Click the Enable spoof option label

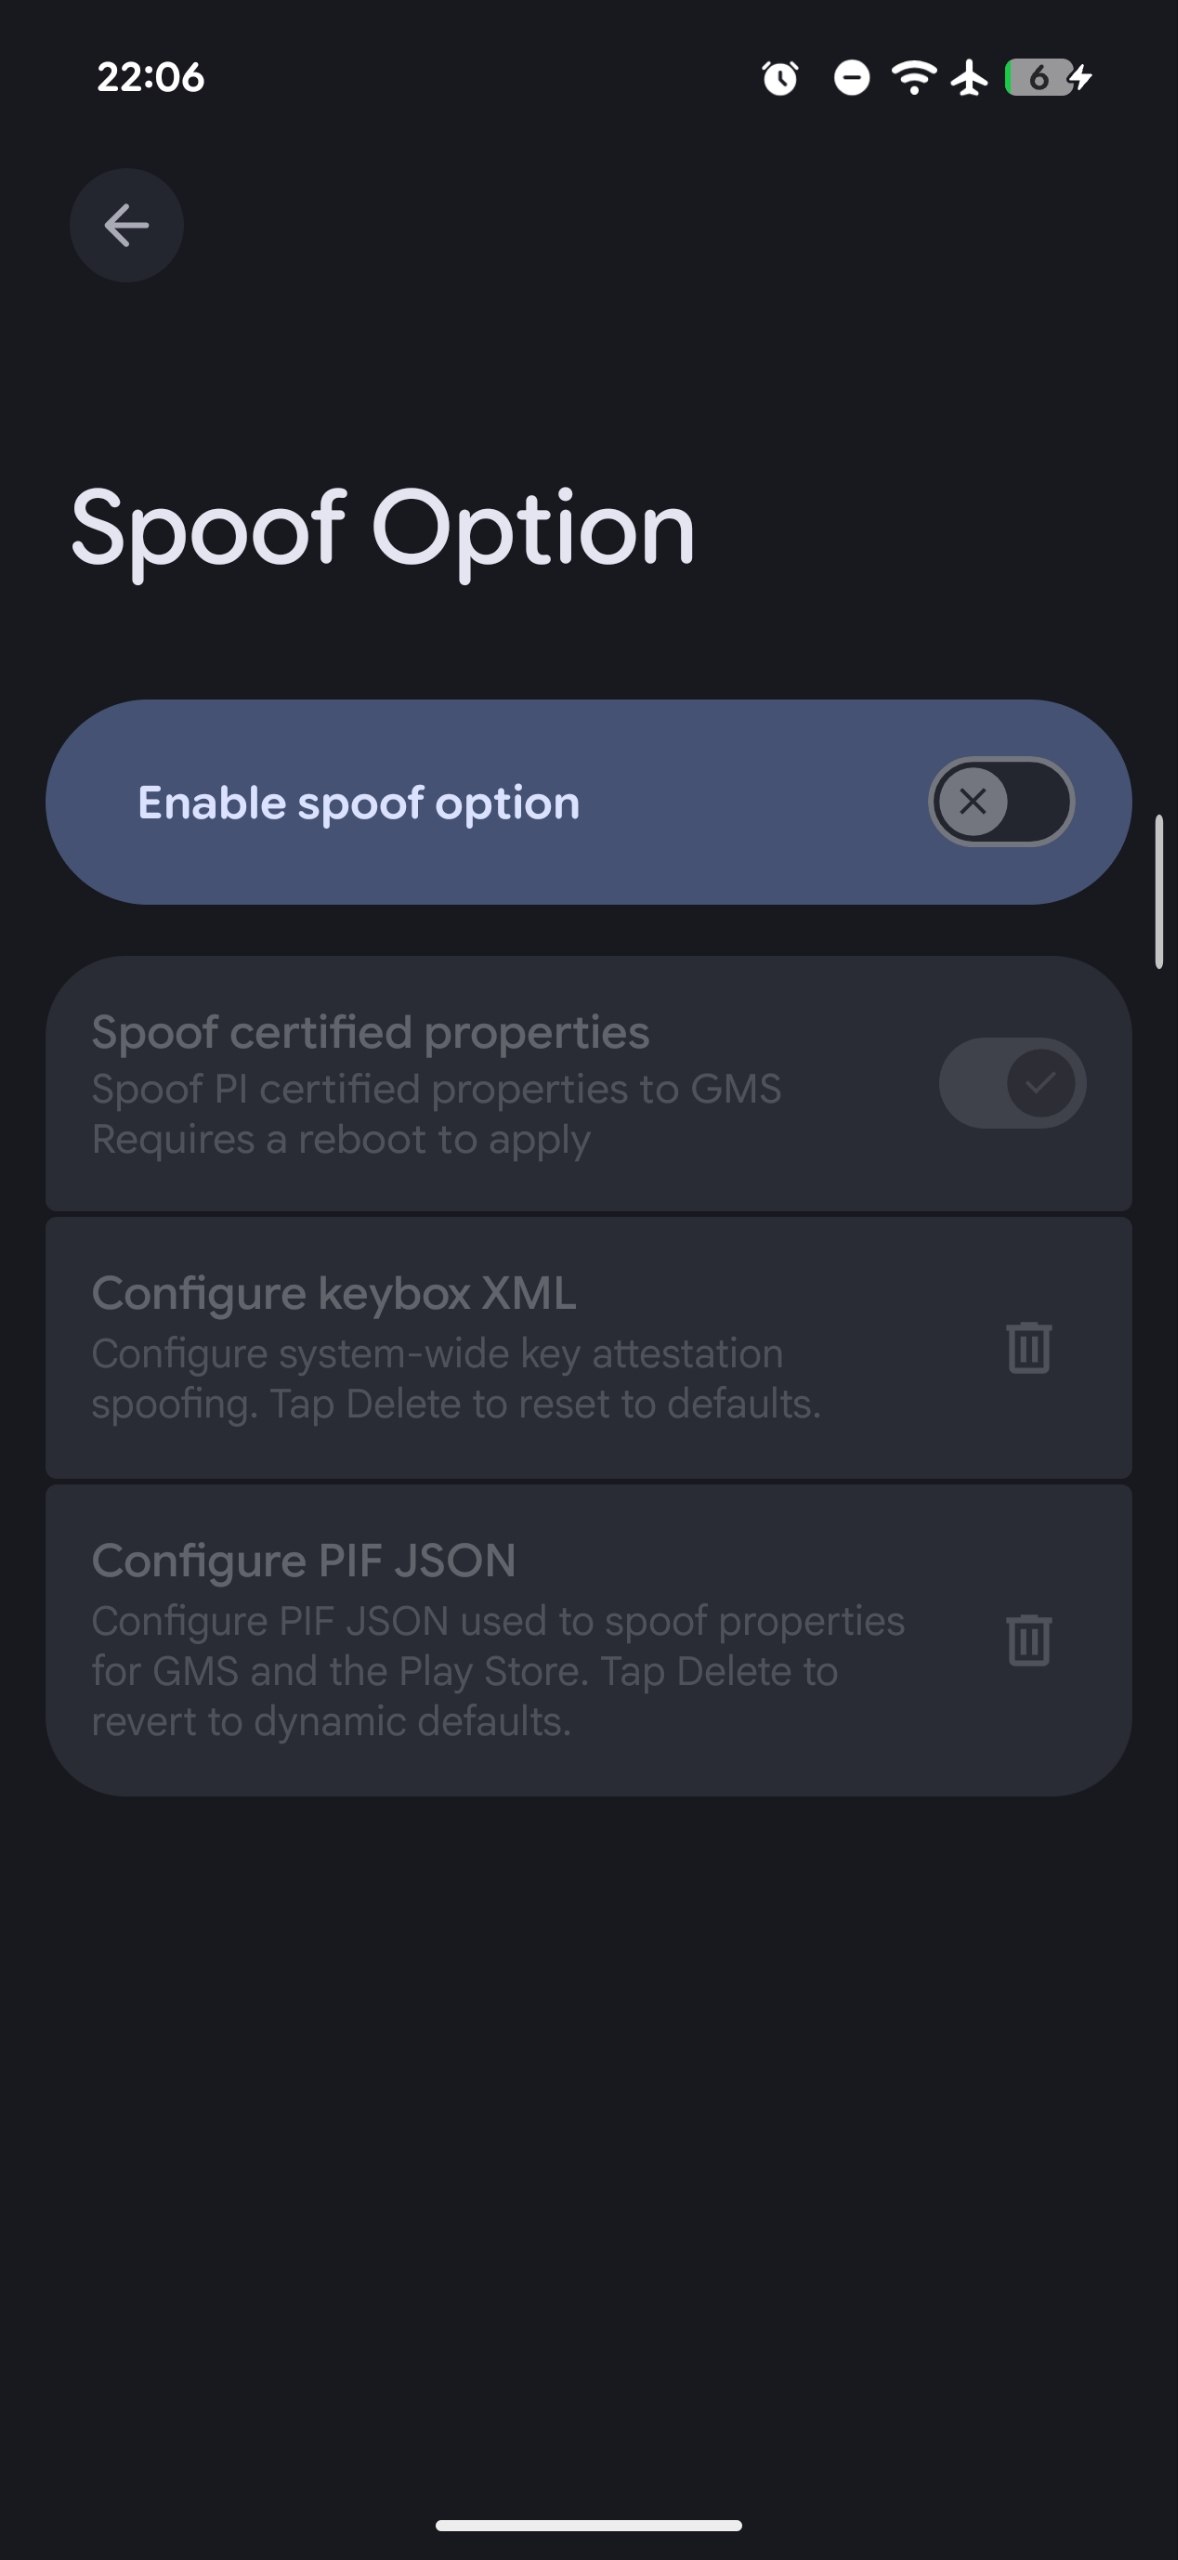pos(358,803)
